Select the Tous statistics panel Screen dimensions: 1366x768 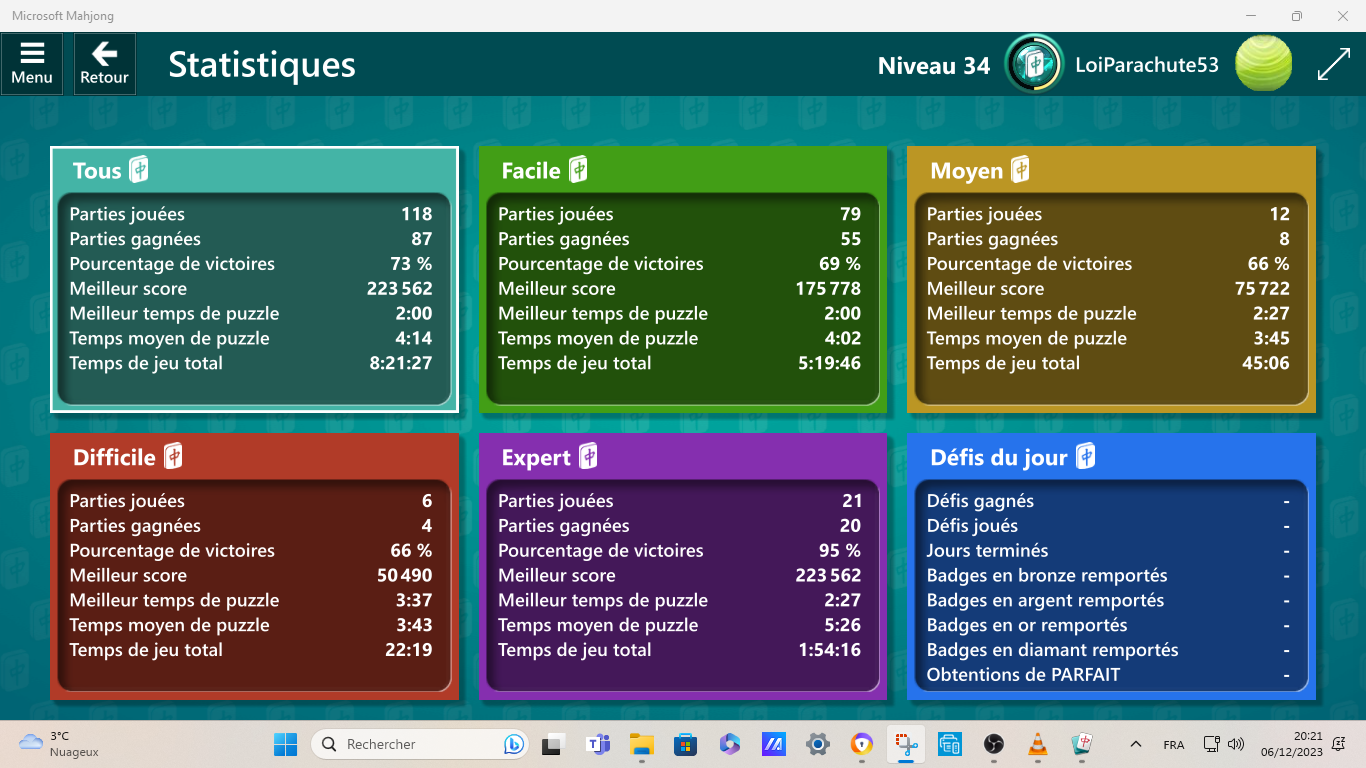pyautogui.click(x=254, y=279)
